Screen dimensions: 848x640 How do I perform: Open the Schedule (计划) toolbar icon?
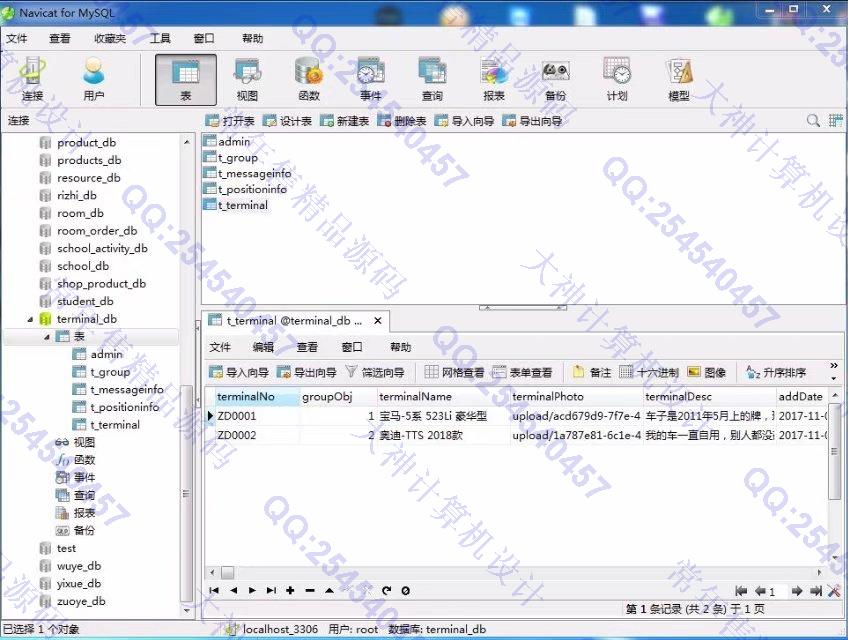617,79
